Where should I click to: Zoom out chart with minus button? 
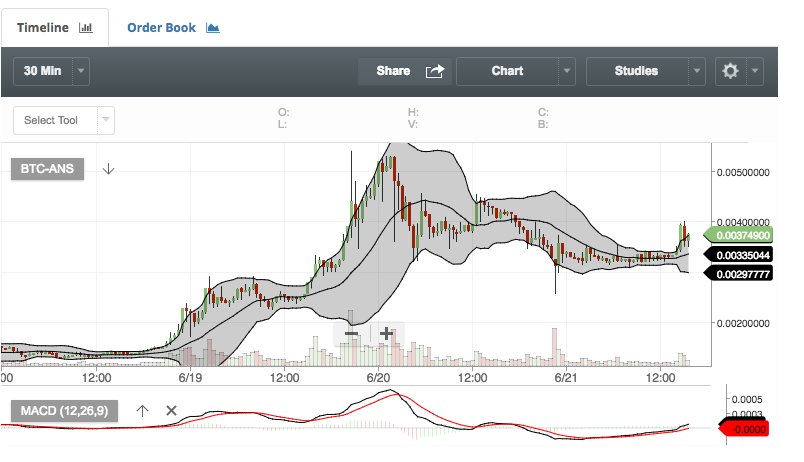[351, 334]
